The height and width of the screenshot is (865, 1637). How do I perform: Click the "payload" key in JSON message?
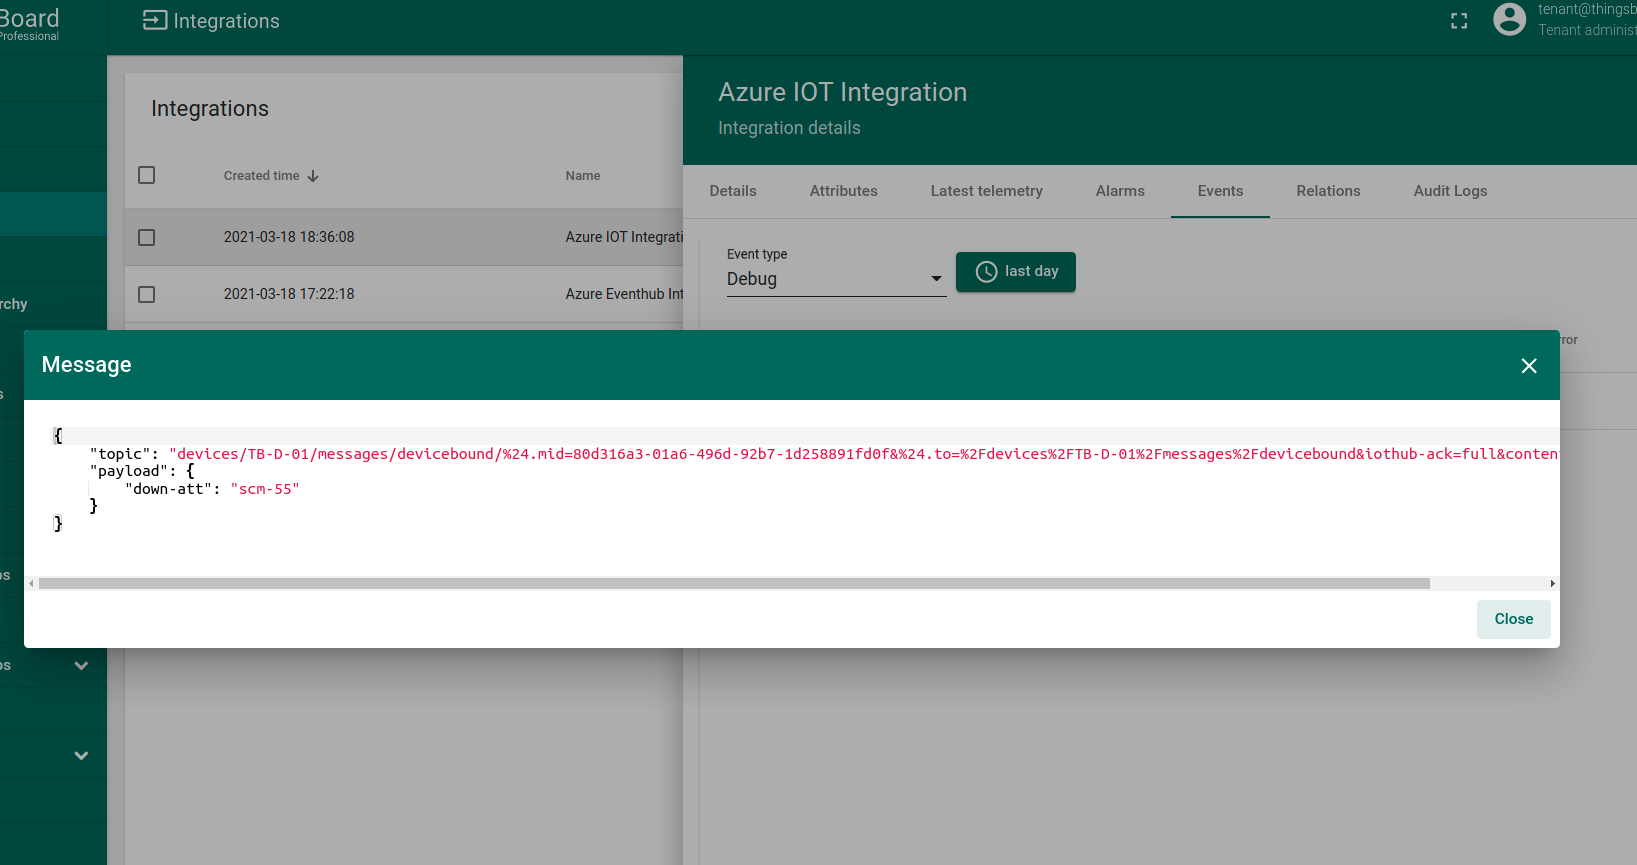[x=129, y=471]
